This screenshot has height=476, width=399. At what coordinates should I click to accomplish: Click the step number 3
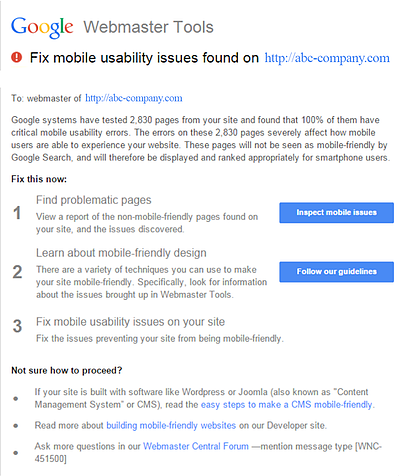pyautogui.click(x=17, y=326)
